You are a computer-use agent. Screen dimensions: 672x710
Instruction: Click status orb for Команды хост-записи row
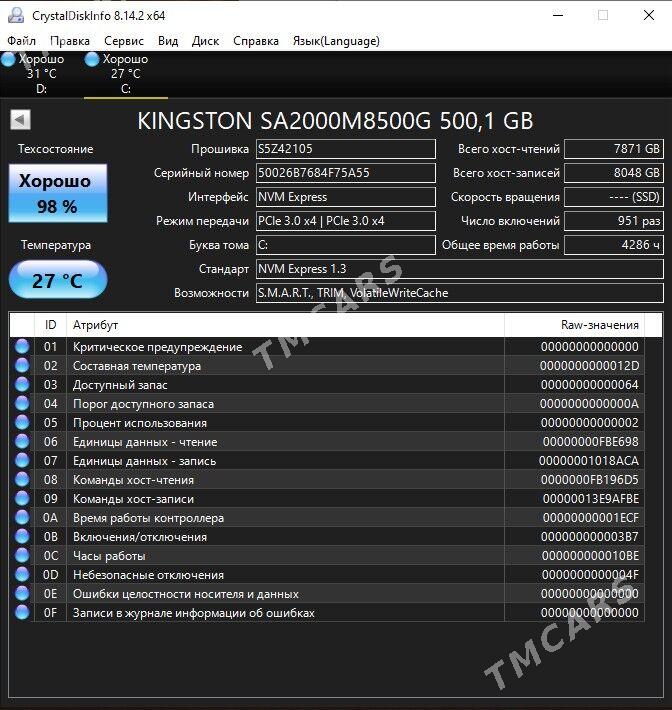click(22, 499)
